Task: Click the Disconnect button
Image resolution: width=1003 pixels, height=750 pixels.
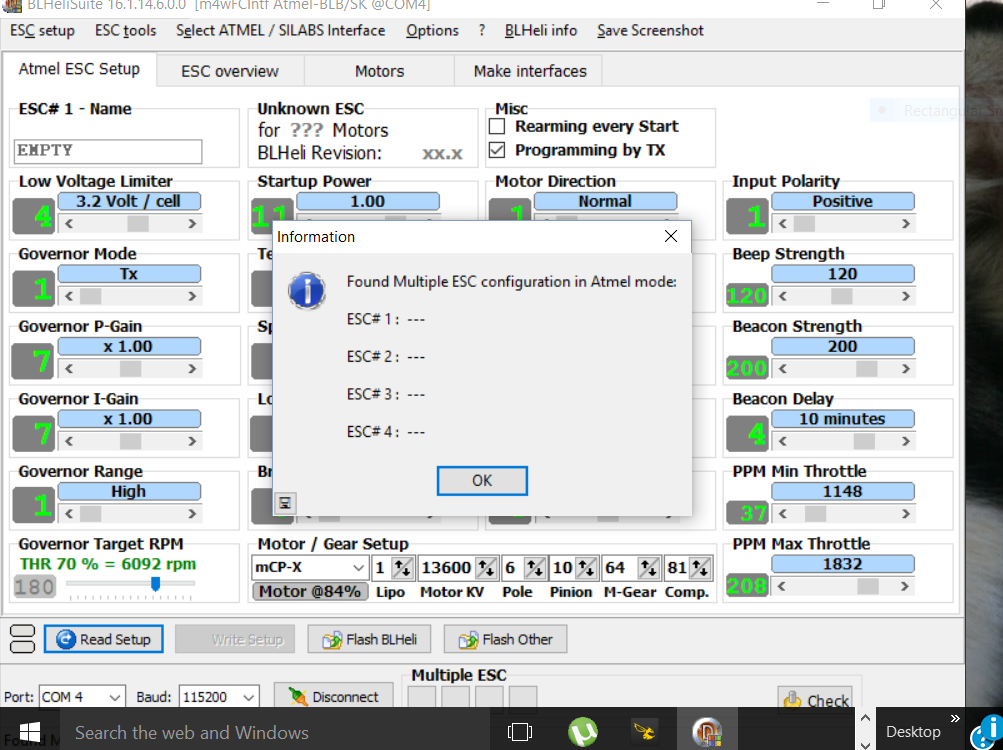Action: tap(333, 696)
